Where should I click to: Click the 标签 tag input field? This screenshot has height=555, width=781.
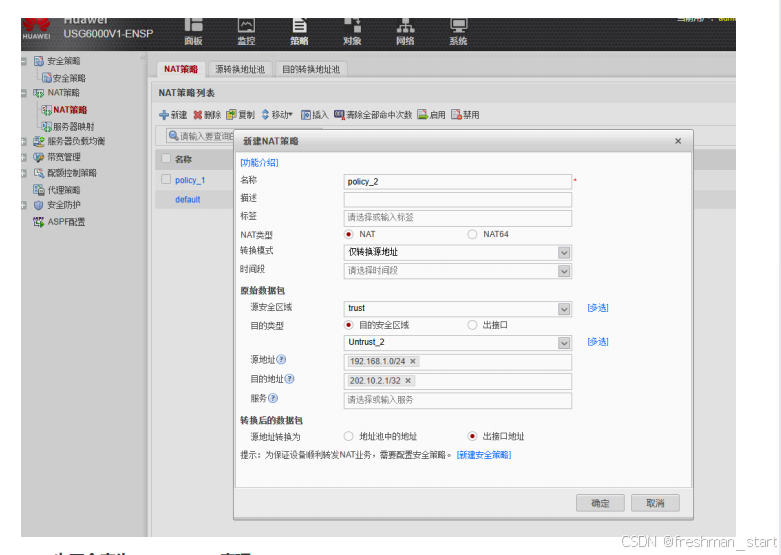(x=457, y=218)
